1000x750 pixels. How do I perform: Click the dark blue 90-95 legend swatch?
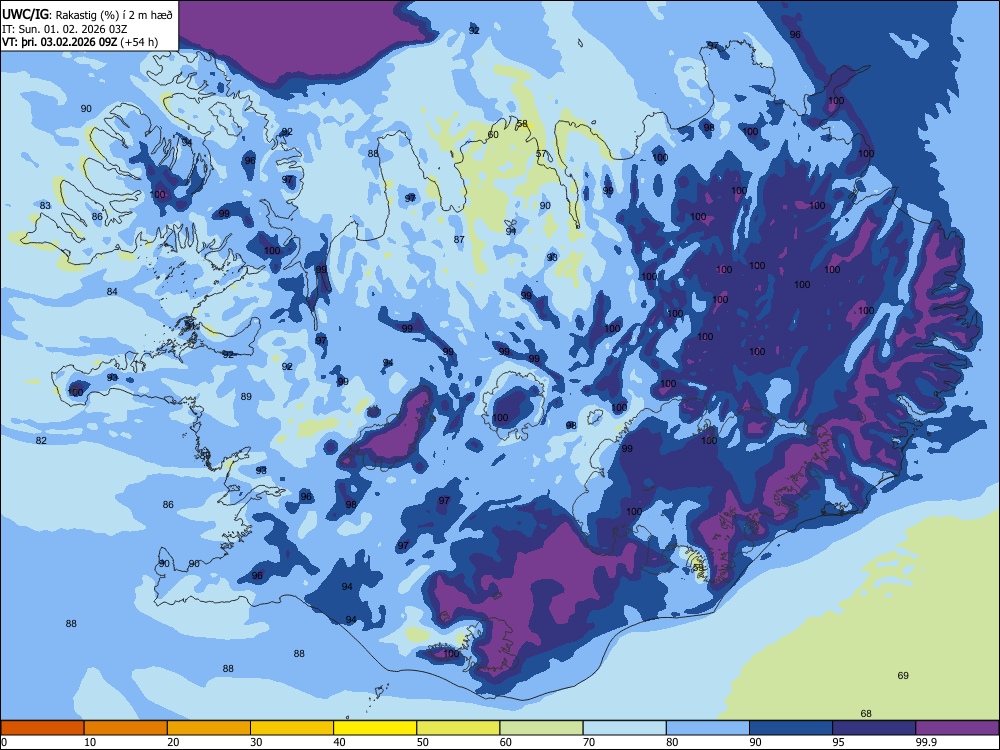click(x=791, y=728)
